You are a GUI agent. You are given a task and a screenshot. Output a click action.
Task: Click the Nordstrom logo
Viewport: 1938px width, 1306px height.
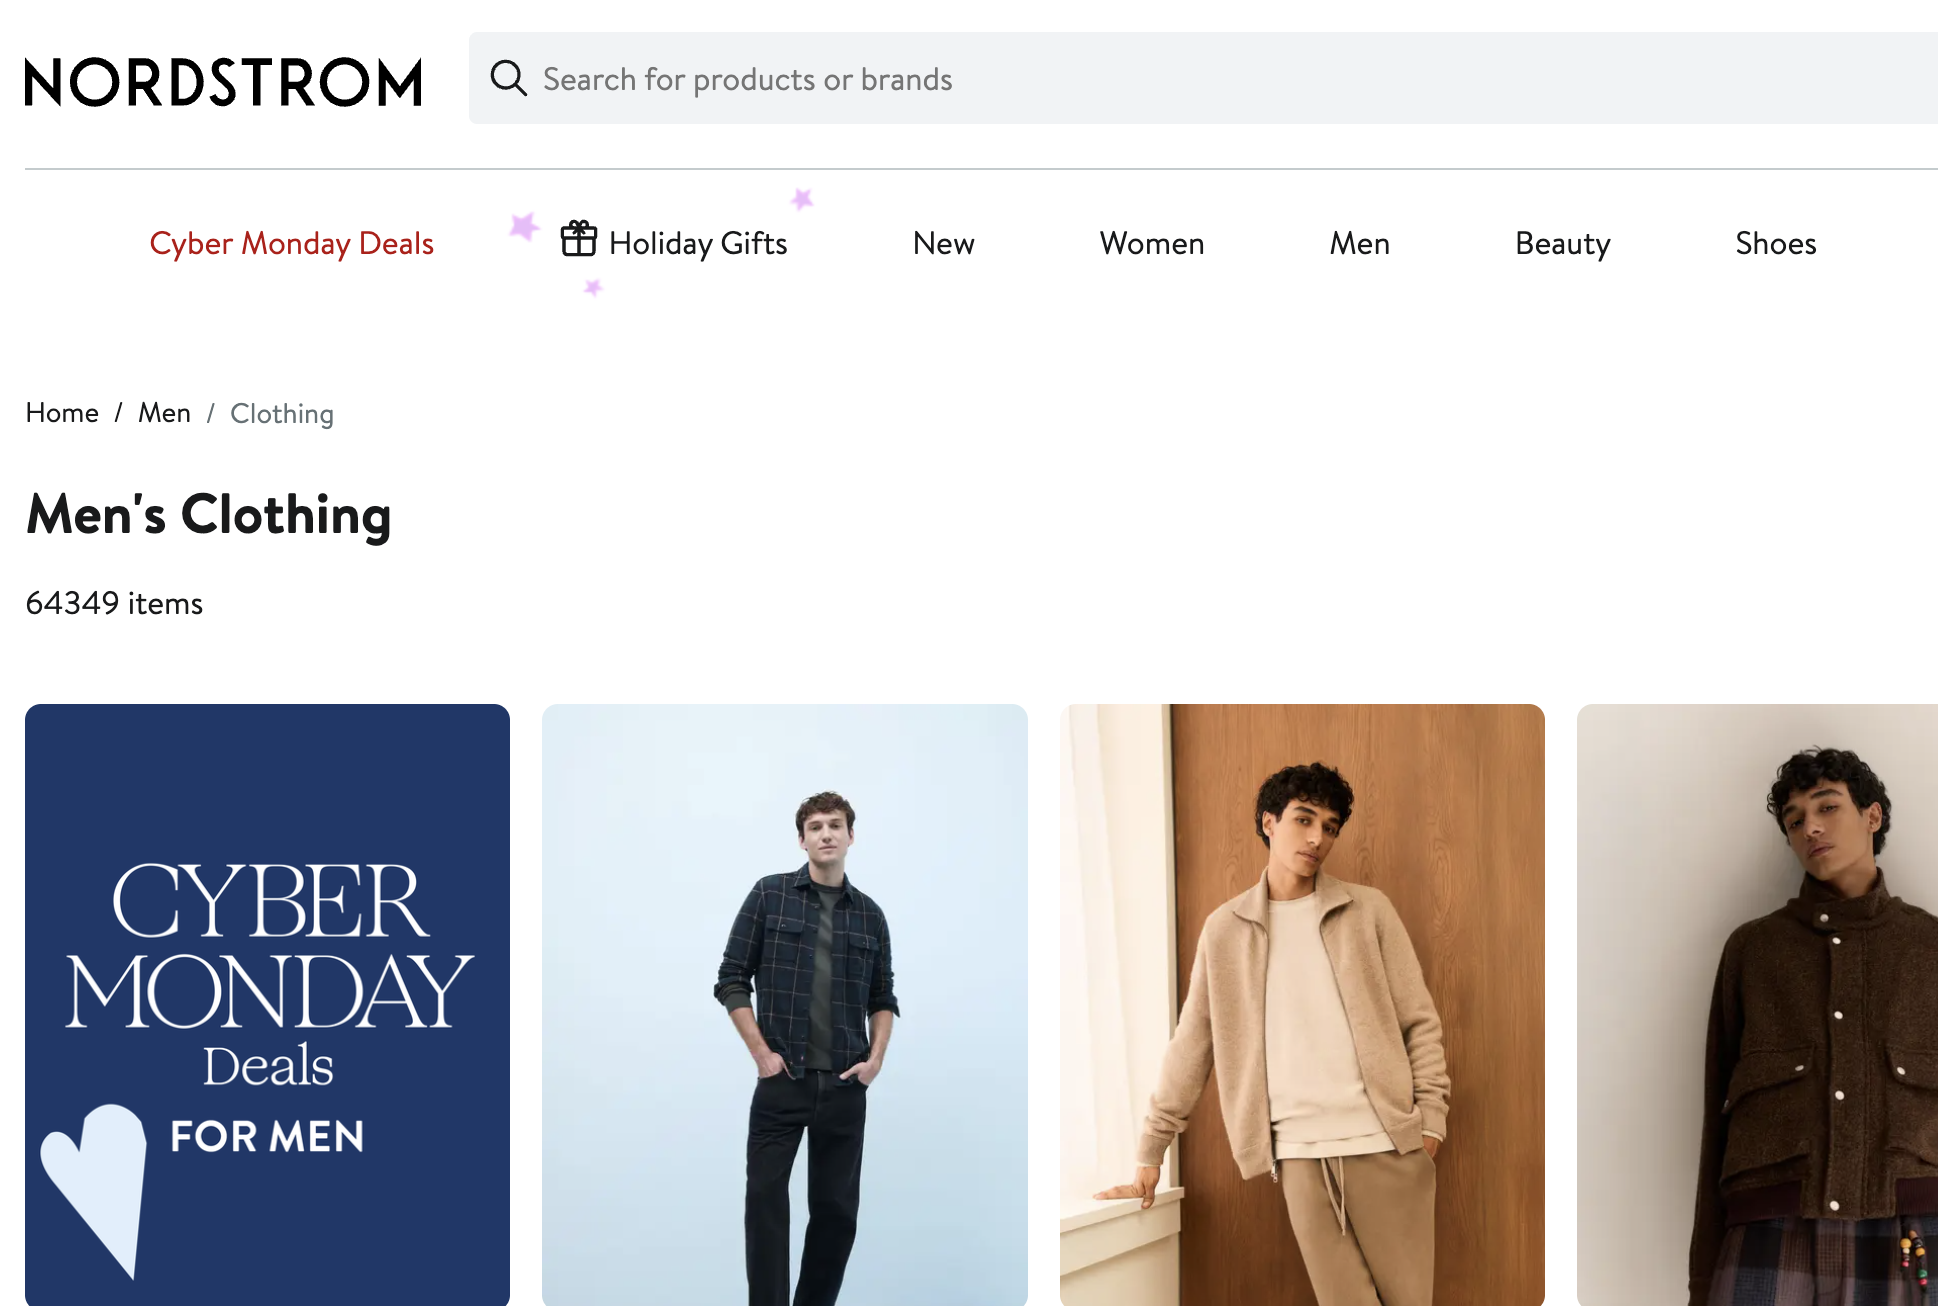tap(223, 81)
